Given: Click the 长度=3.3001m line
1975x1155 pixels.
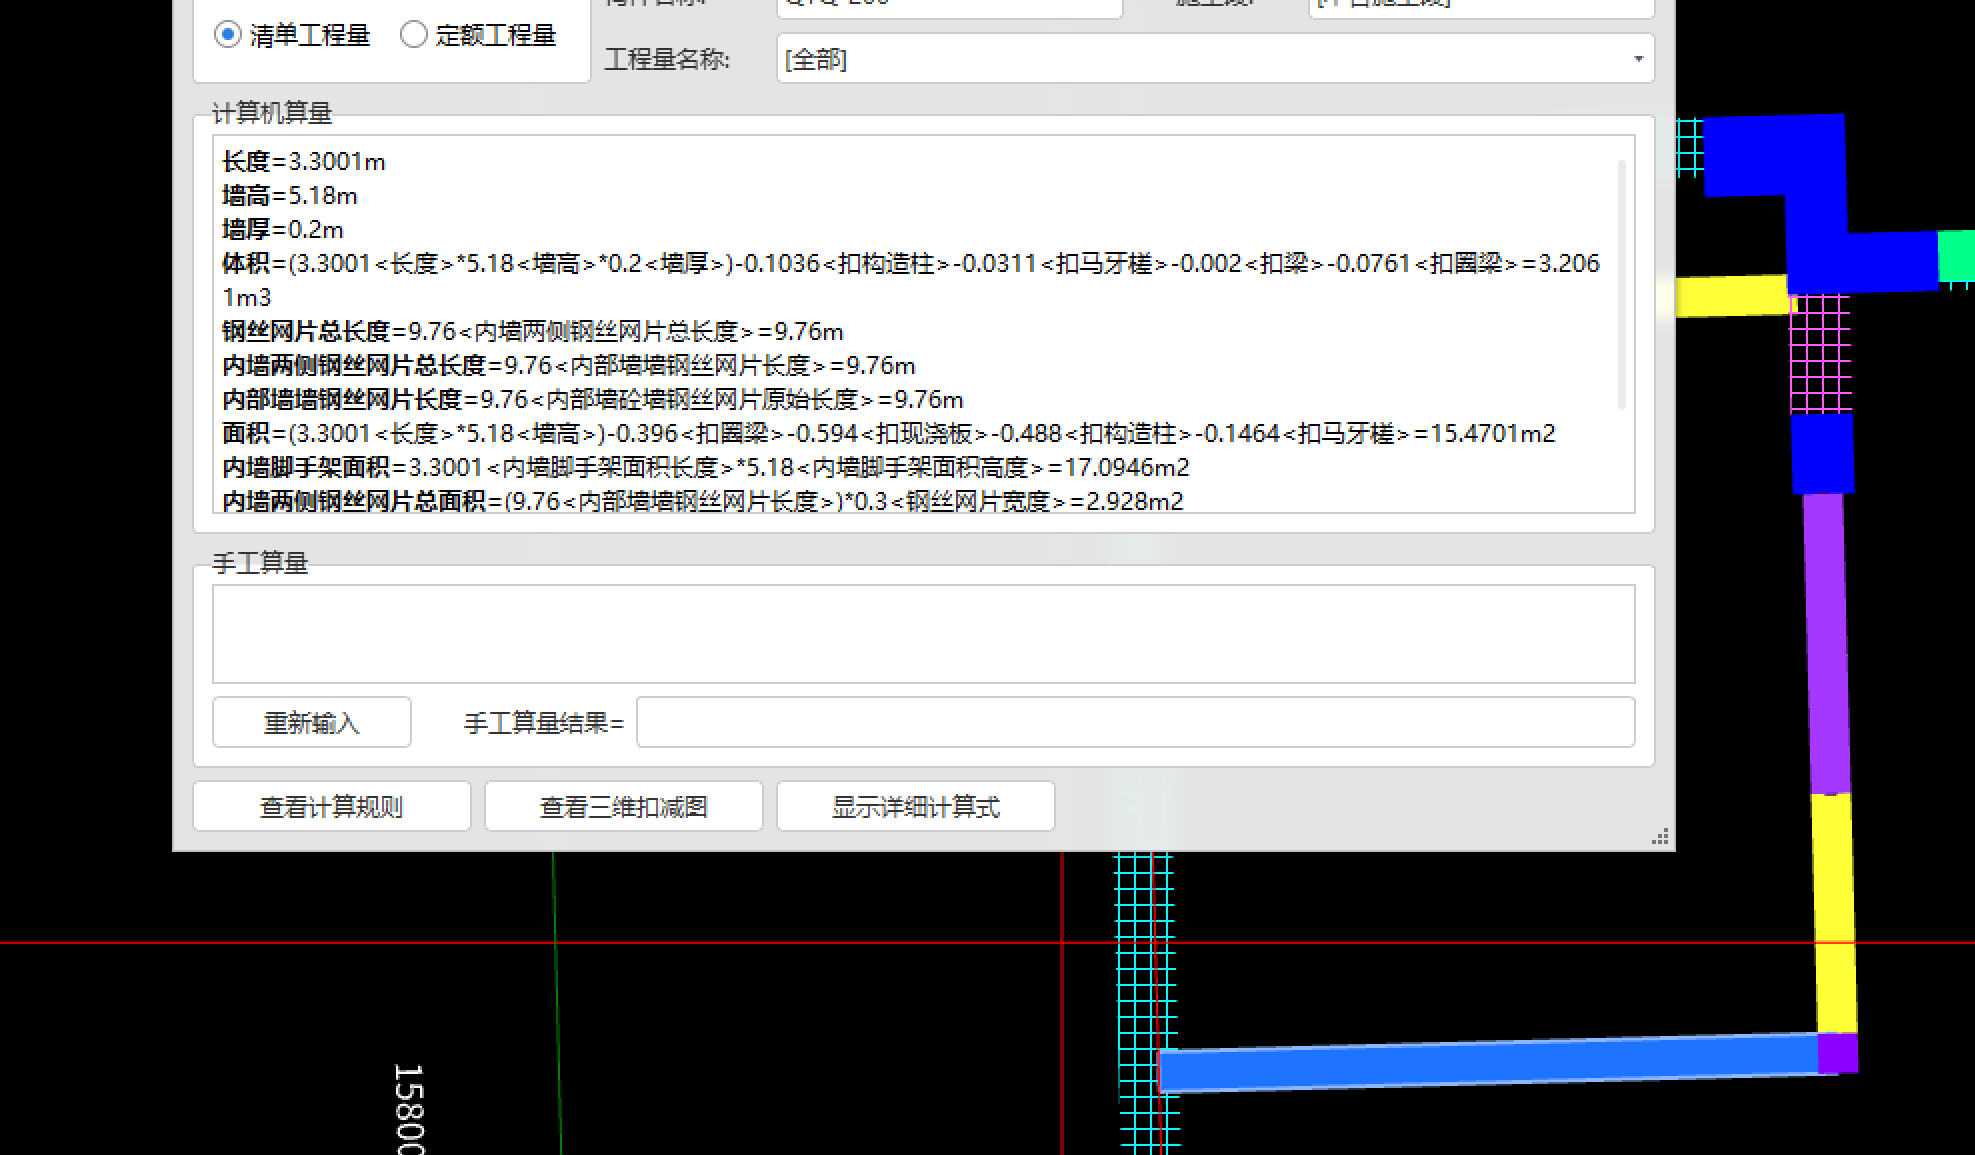Looking at the screenshot, I should pos(304,162).
